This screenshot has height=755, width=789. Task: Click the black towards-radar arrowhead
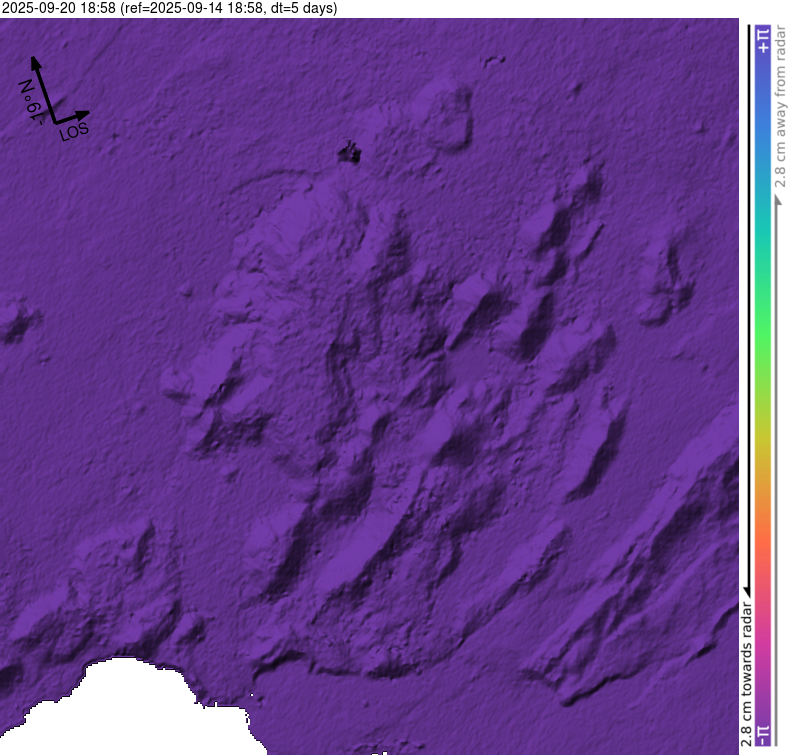747,590
